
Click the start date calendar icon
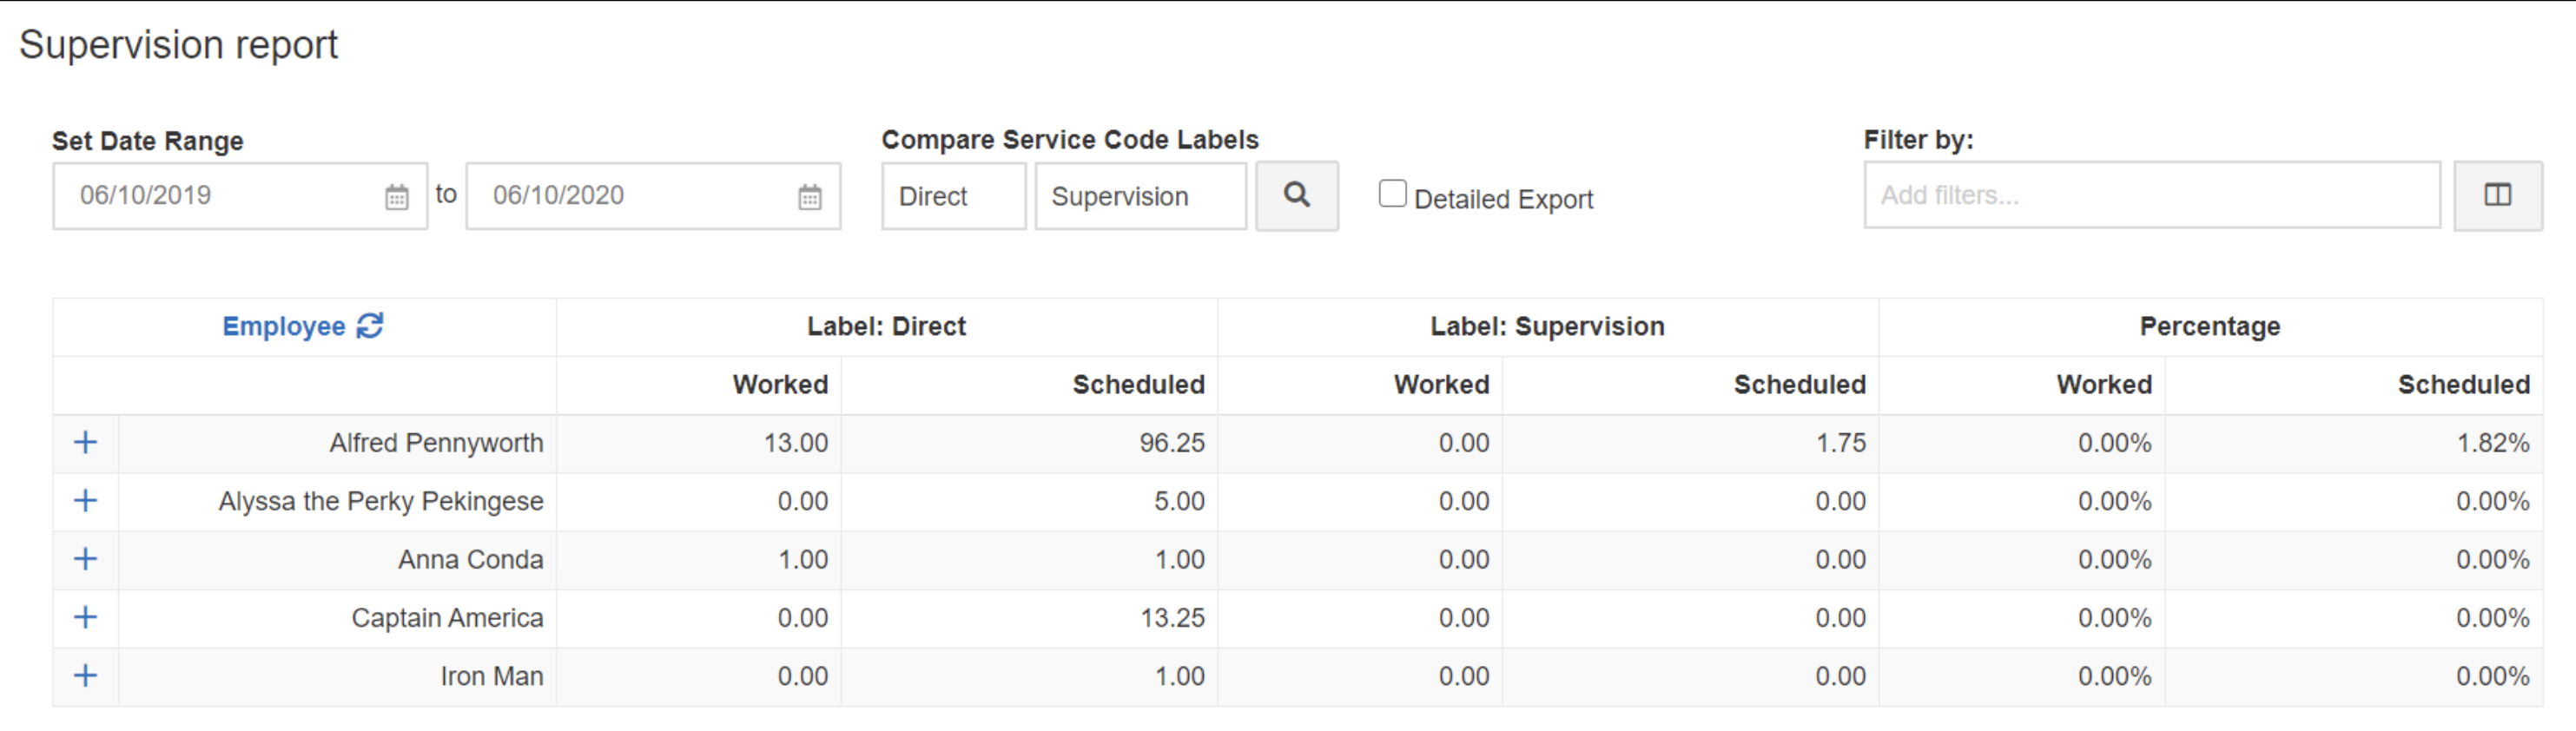(x=397, y=197)
